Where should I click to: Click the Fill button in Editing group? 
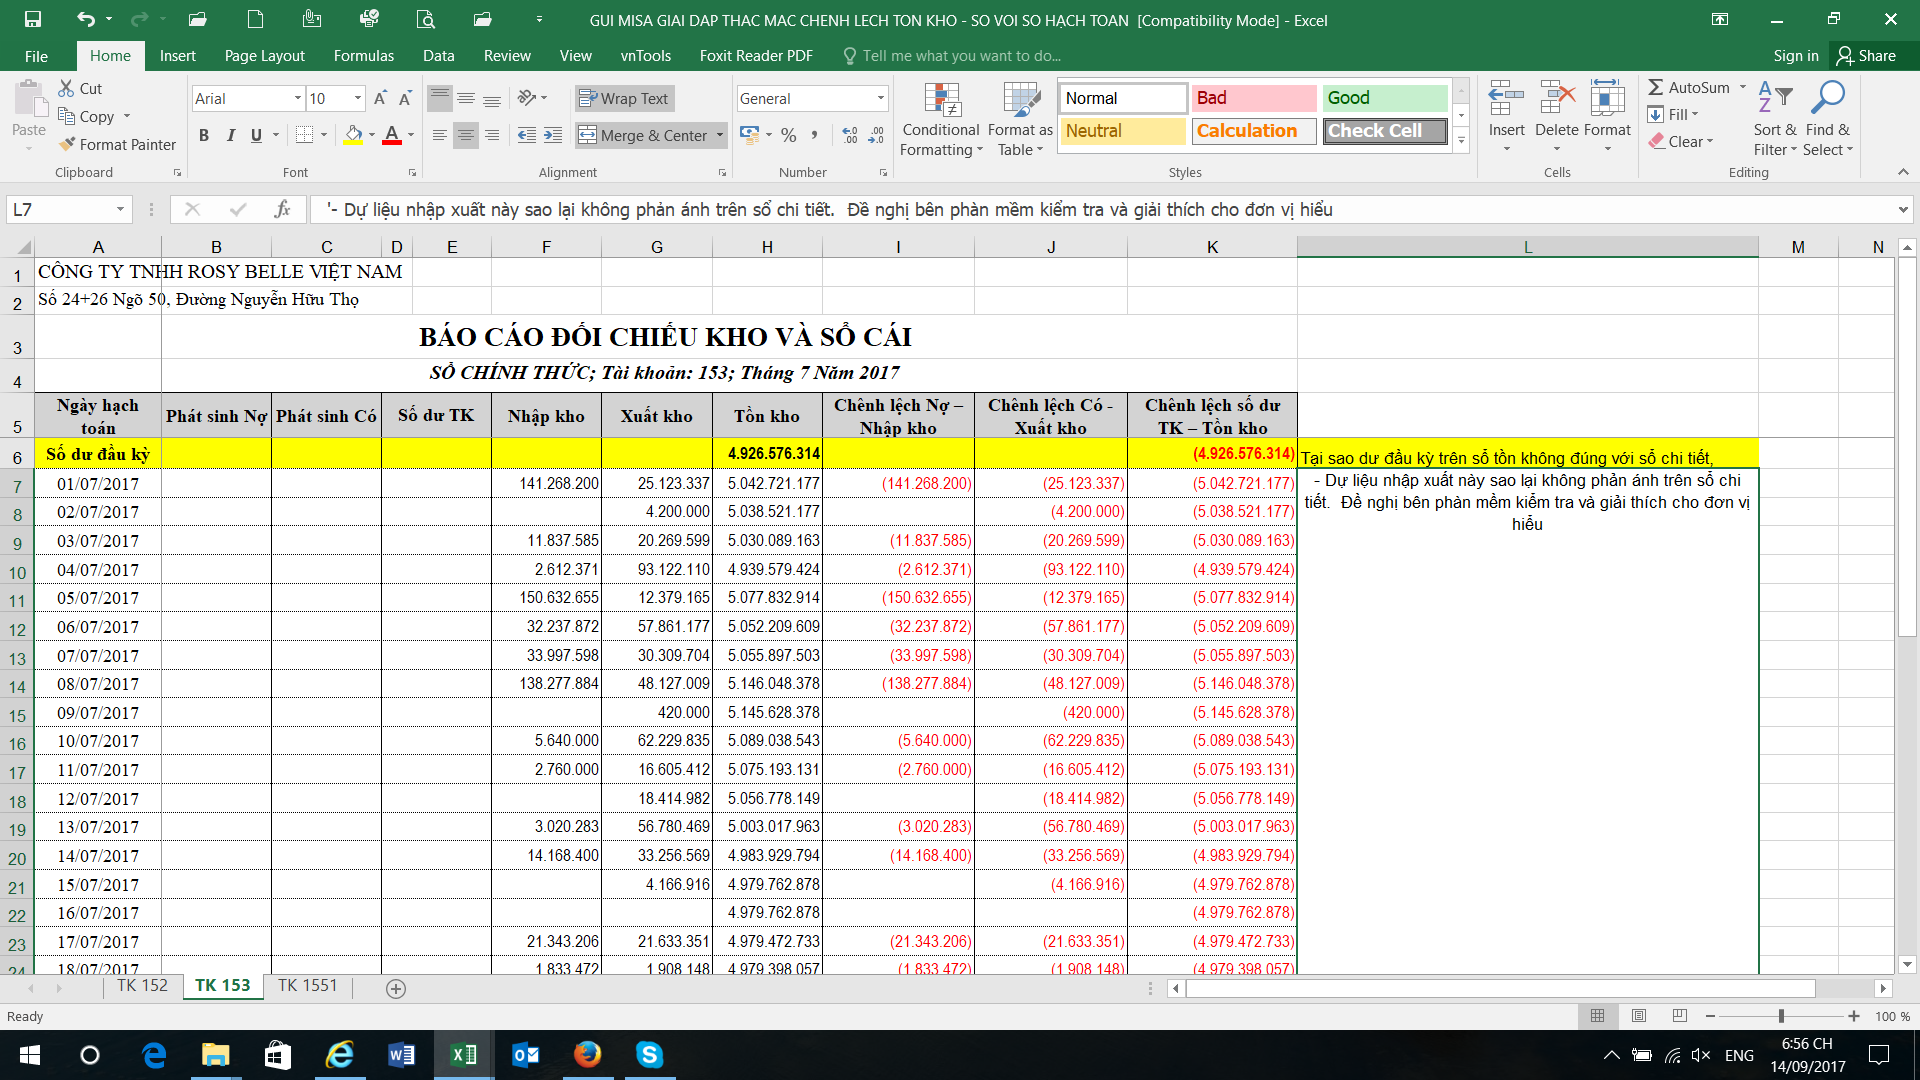click(x=1674, y=114)
